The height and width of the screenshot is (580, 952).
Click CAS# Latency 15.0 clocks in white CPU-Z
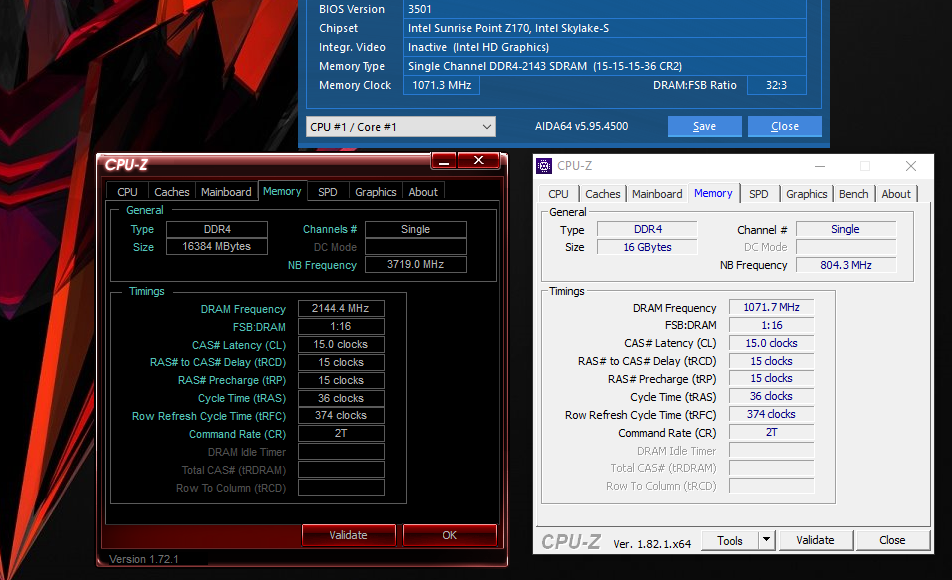pyautogui.click(x=771, y=343)
